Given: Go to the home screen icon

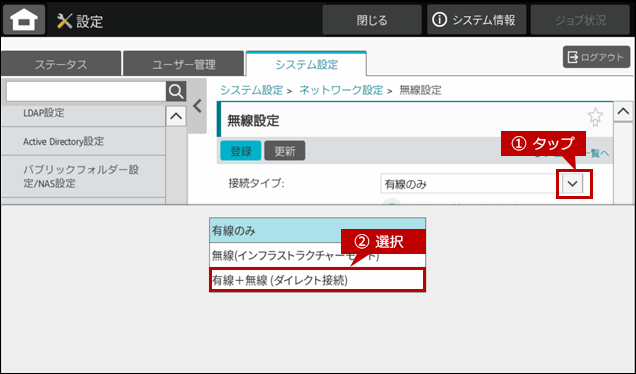Looking at the screenshot, I should click(x=24, y=19).
